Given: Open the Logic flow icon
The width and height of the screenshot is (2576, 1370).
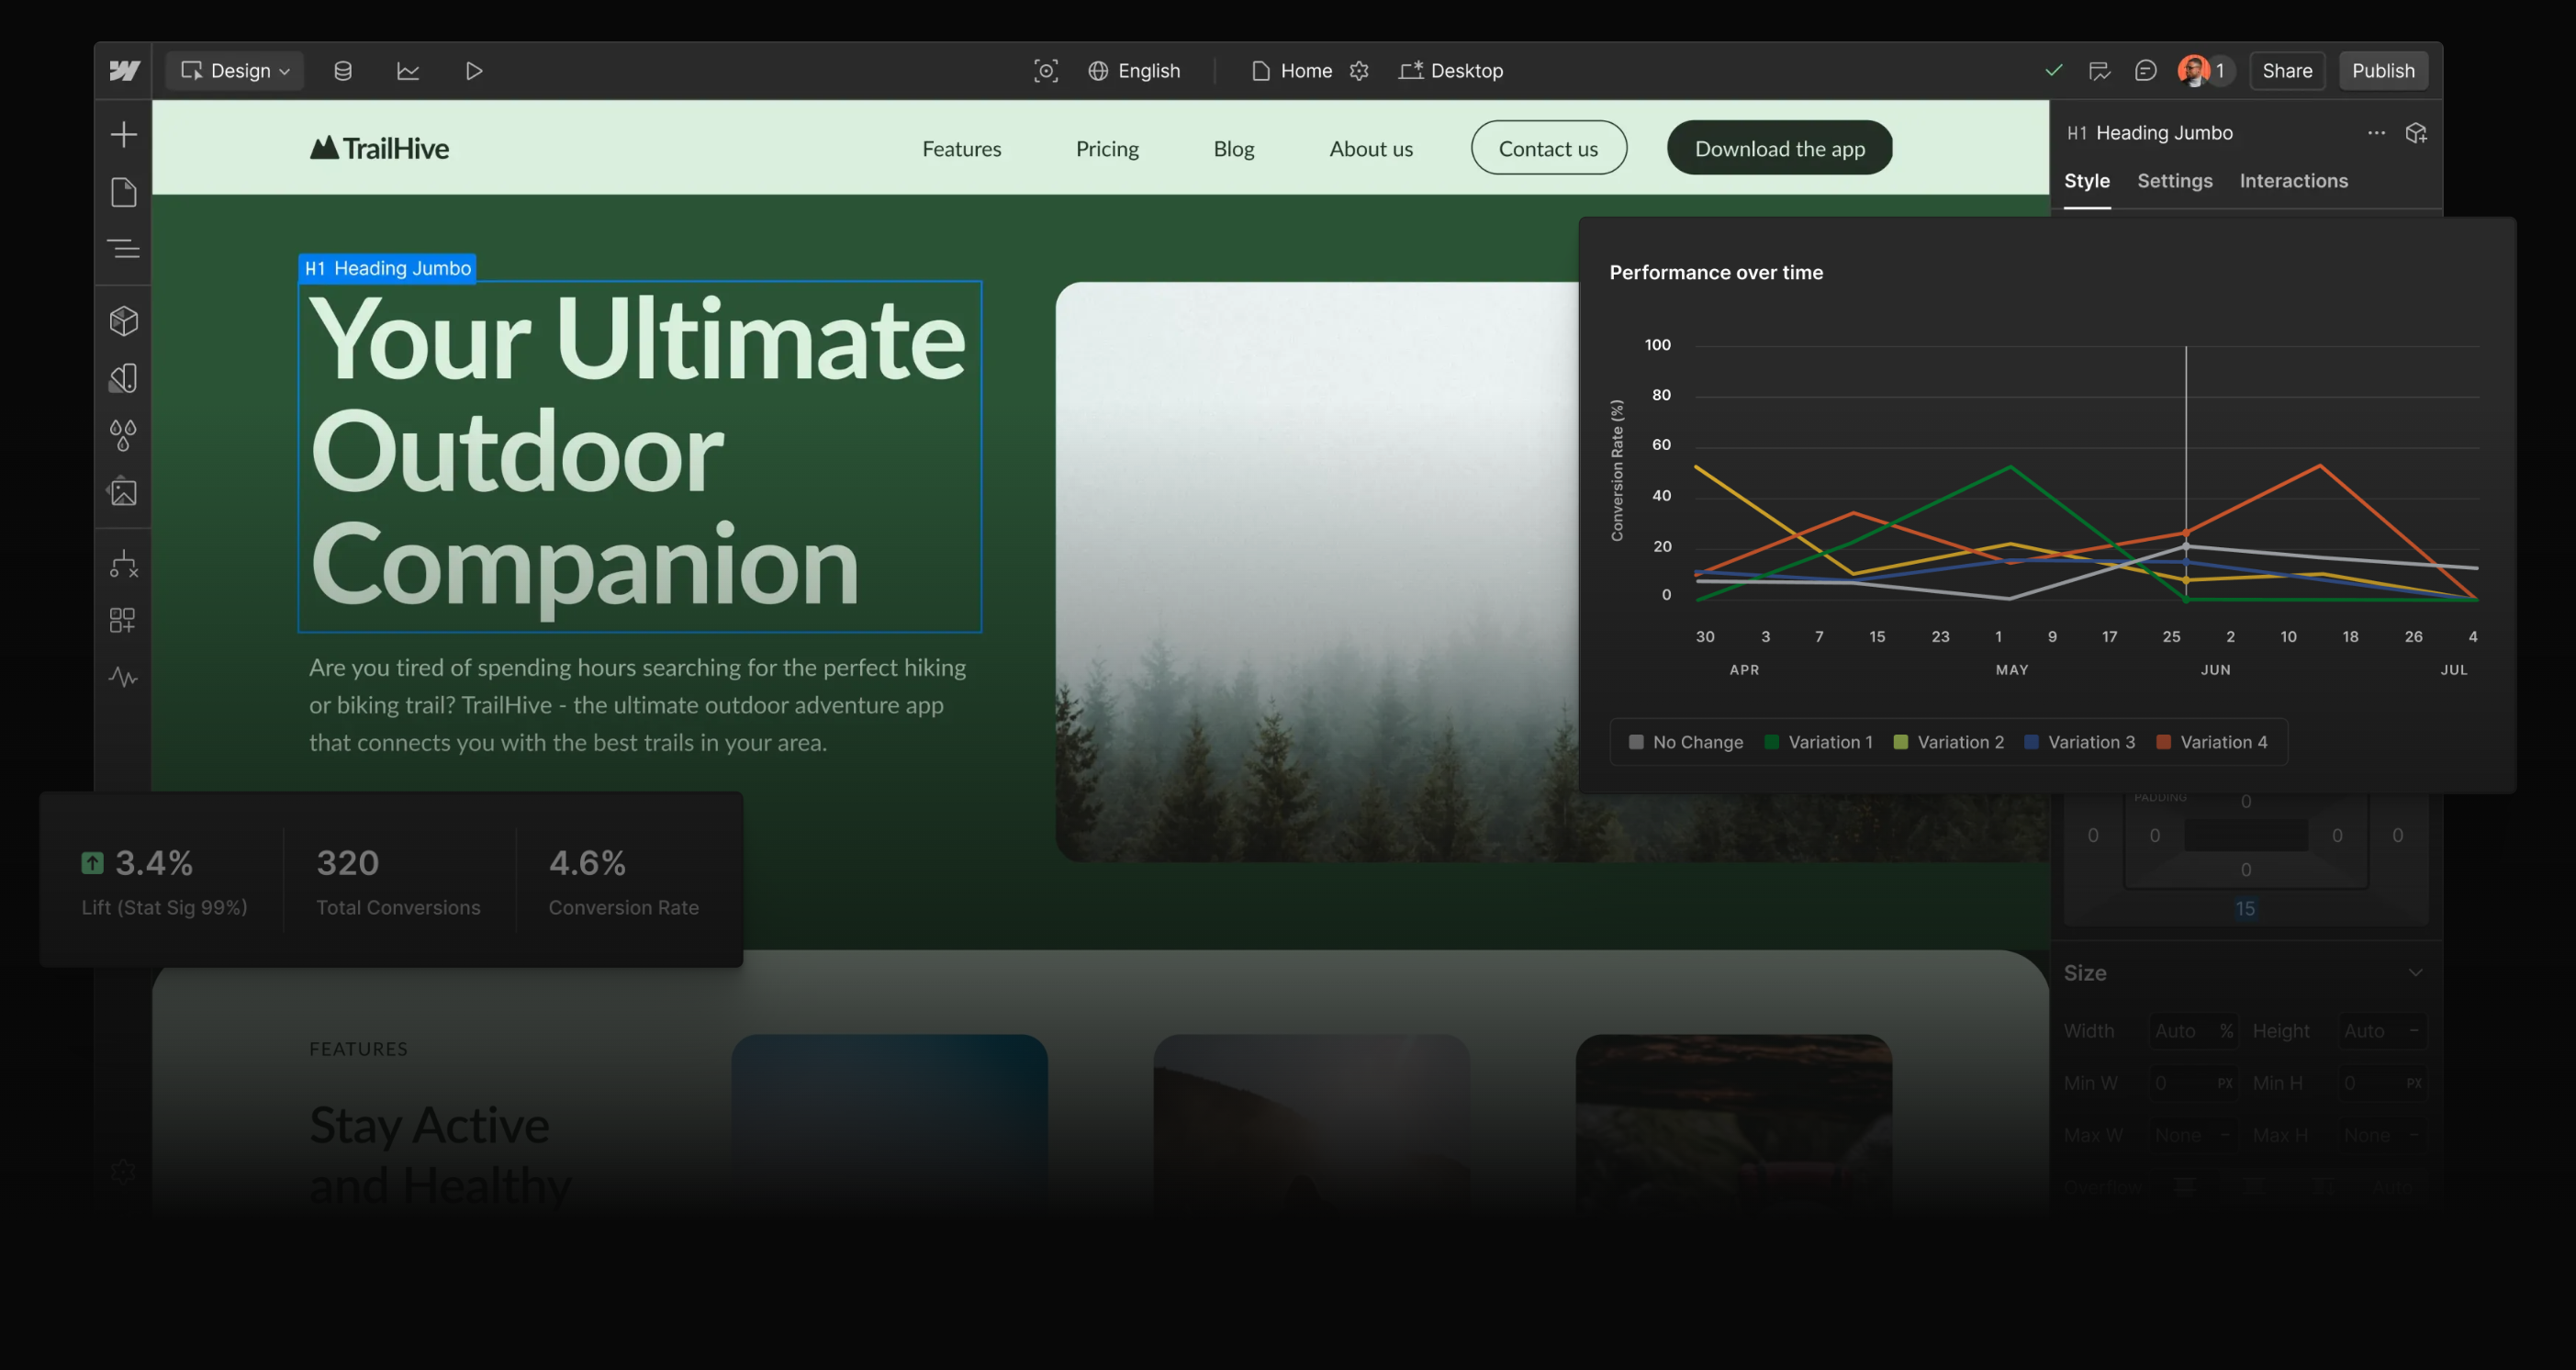Looking at the screenshot, I should pos(124,564).
